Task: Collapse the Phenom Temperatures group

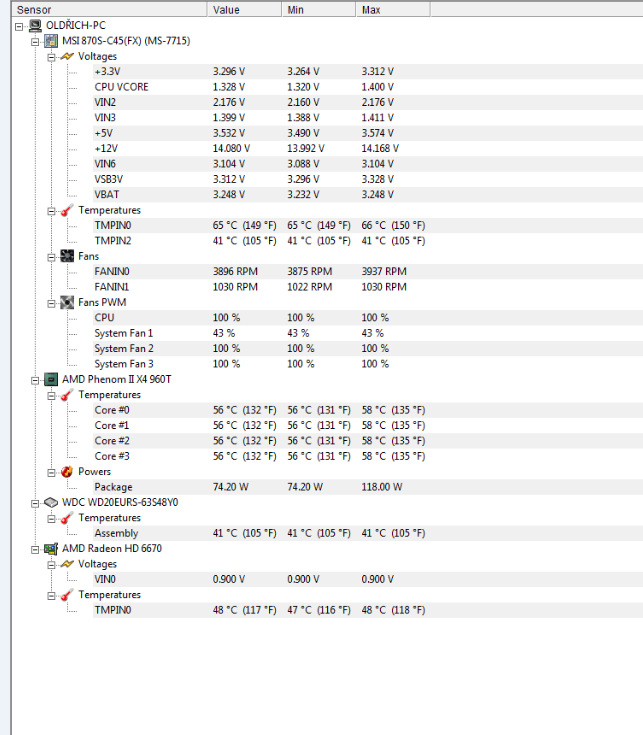Action: (52, 396)
